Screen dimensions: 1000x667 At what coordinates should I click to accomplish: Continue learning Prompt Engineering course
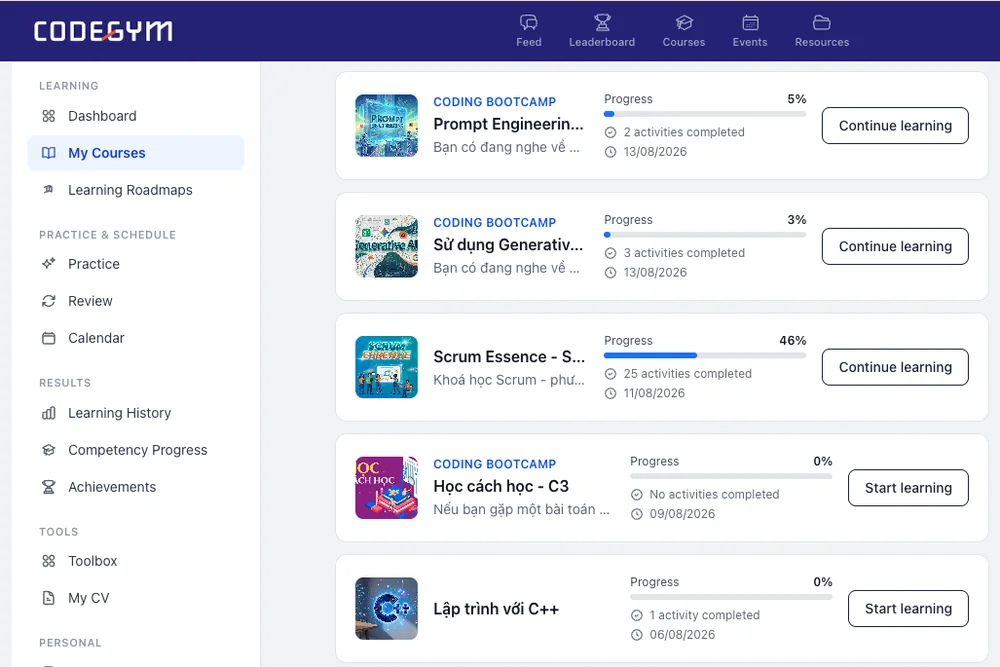[895, 126]
